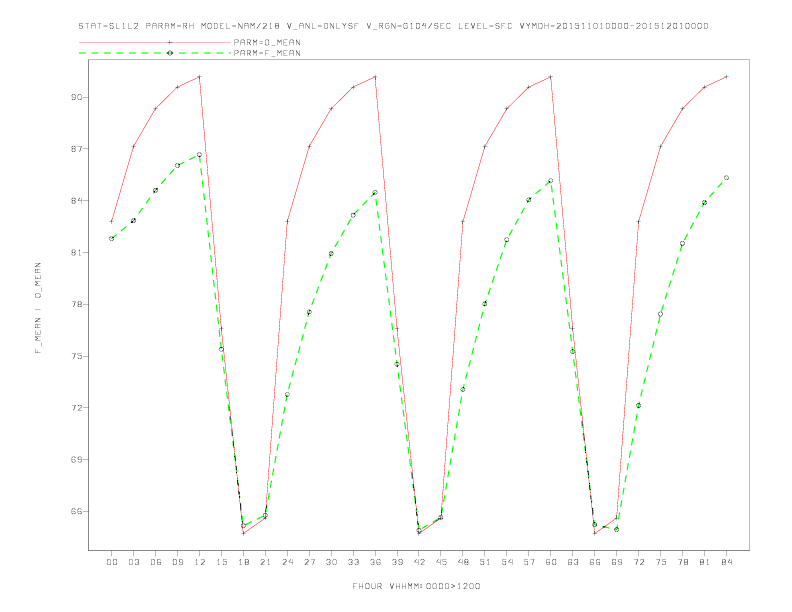The height and width of the screenshot is (612, 792).
Task: Click the y-axis tick label 69
Action: [x=76, y=460]
